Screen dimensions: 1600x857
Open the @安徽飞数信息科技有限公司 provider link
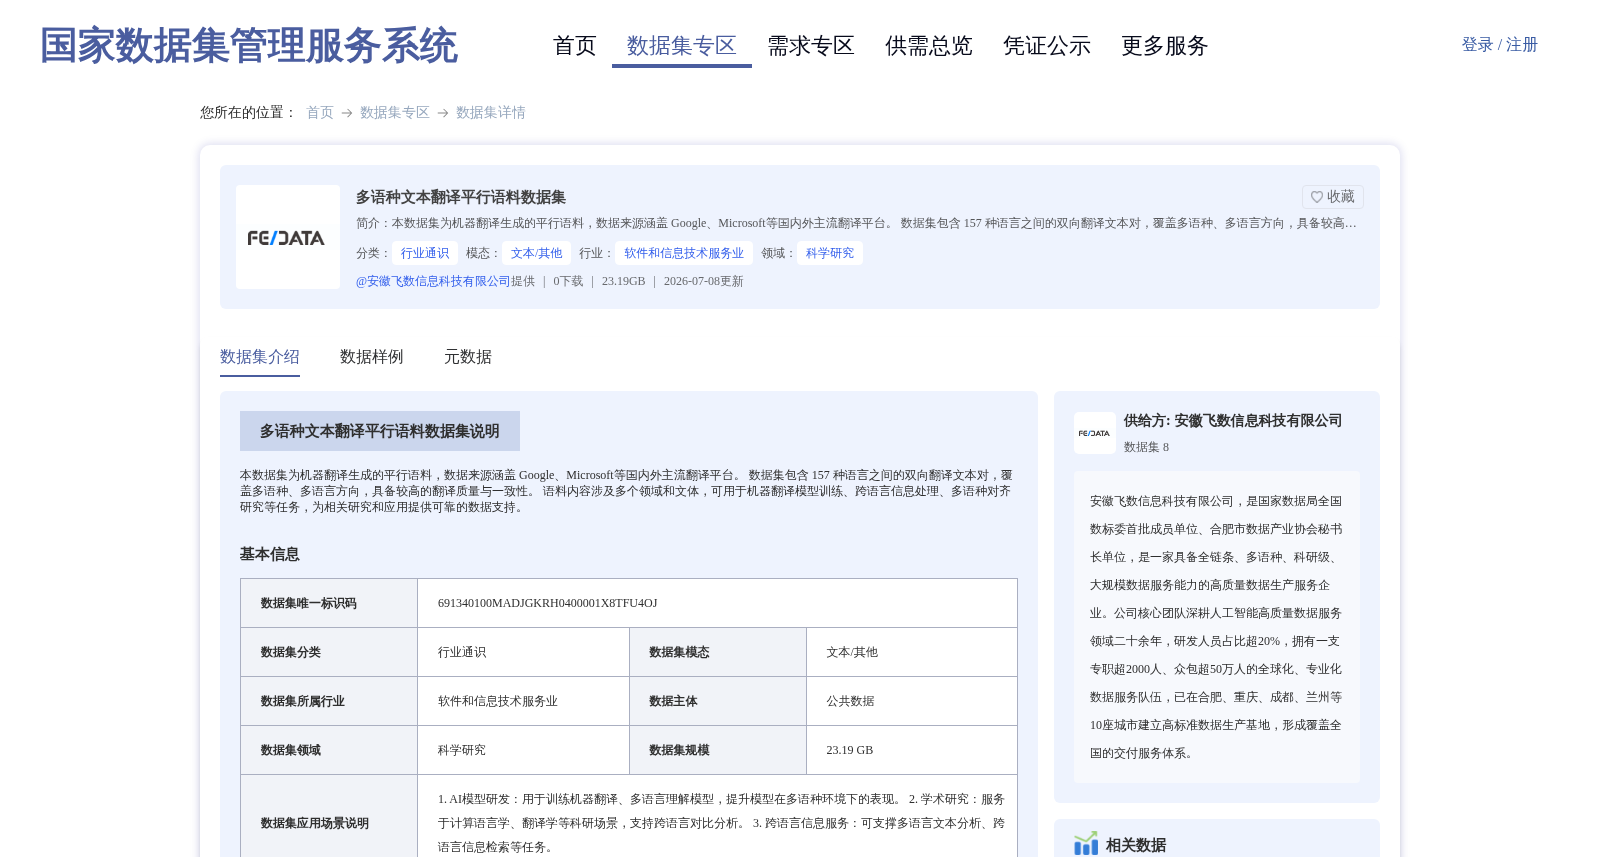point(433,281)
